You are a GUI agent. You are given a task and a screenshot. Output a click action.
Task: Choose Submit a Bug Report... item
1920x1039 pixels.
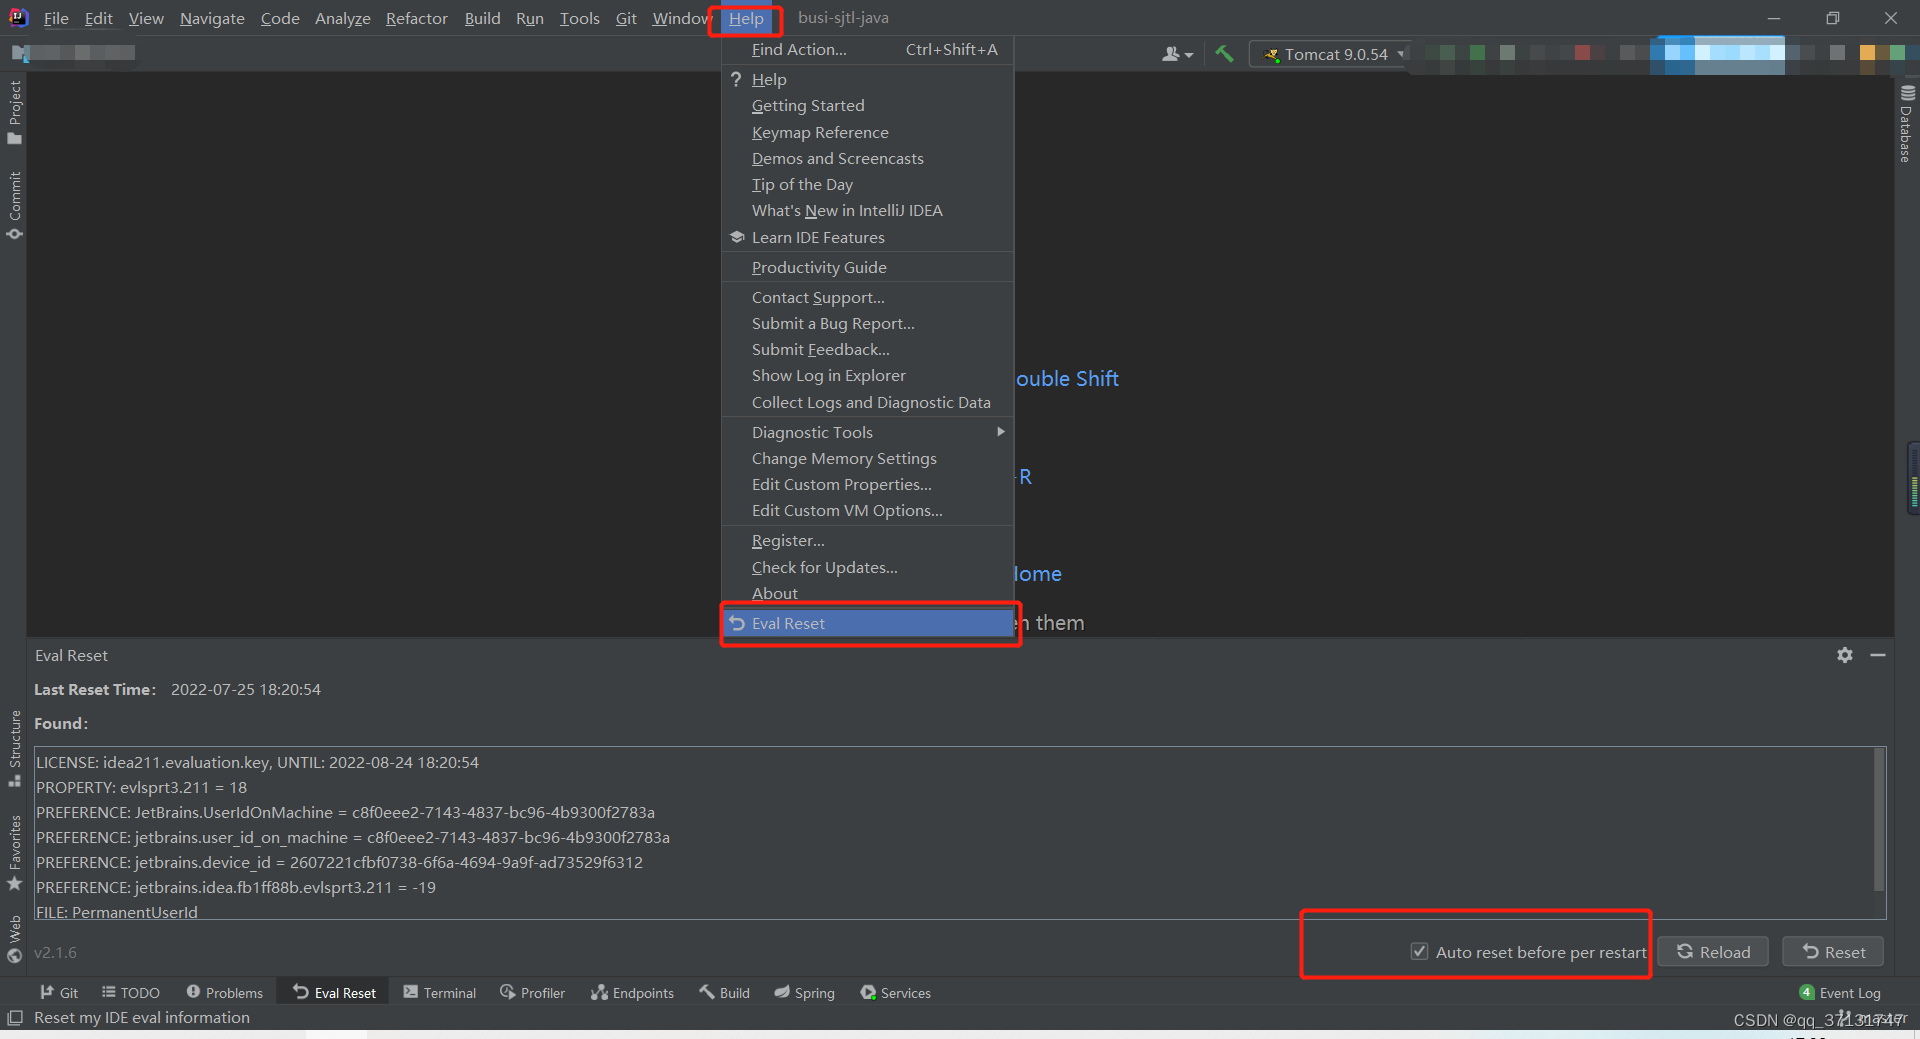(868, 323)
